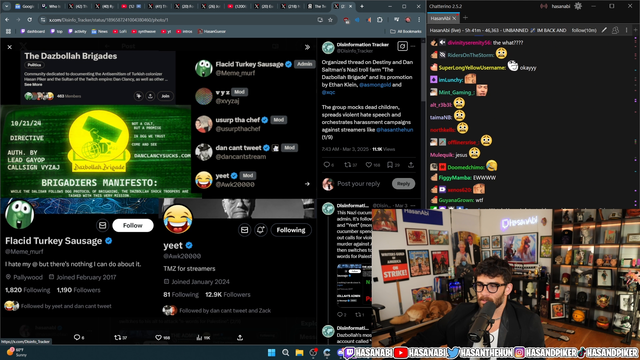This screenshot has width=640, height=360.
Task: Open the Chrome three-dot menu
Action: (419, 20)
